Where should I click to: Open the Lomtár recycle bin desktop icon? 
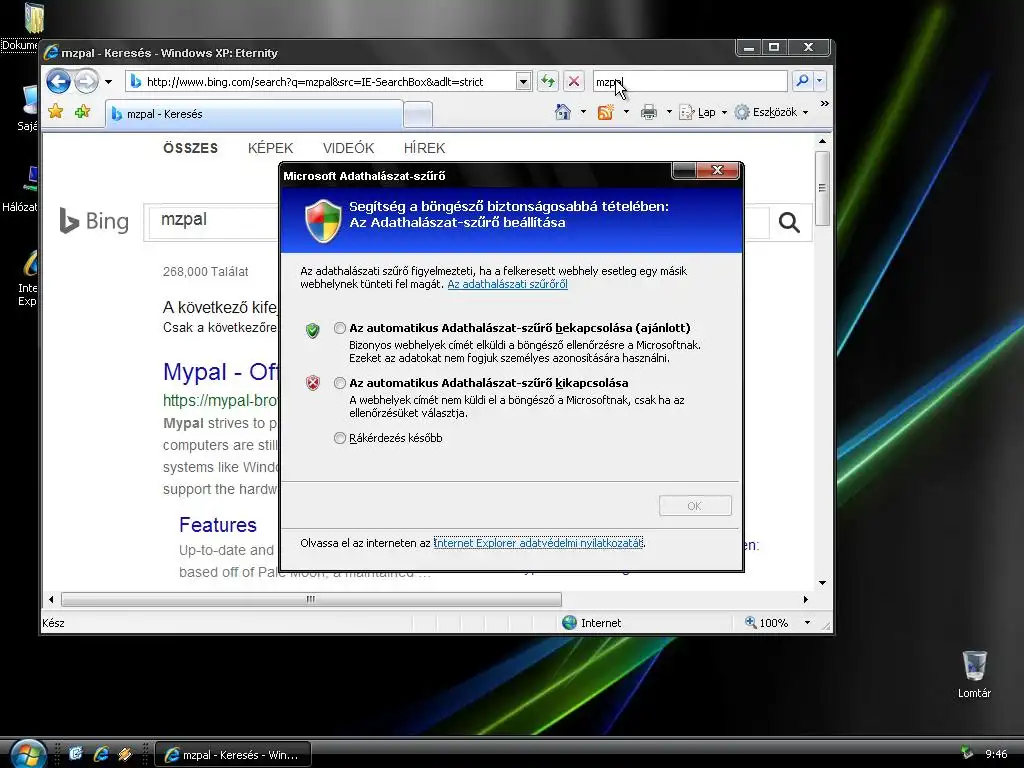click(x=974, y=675)
